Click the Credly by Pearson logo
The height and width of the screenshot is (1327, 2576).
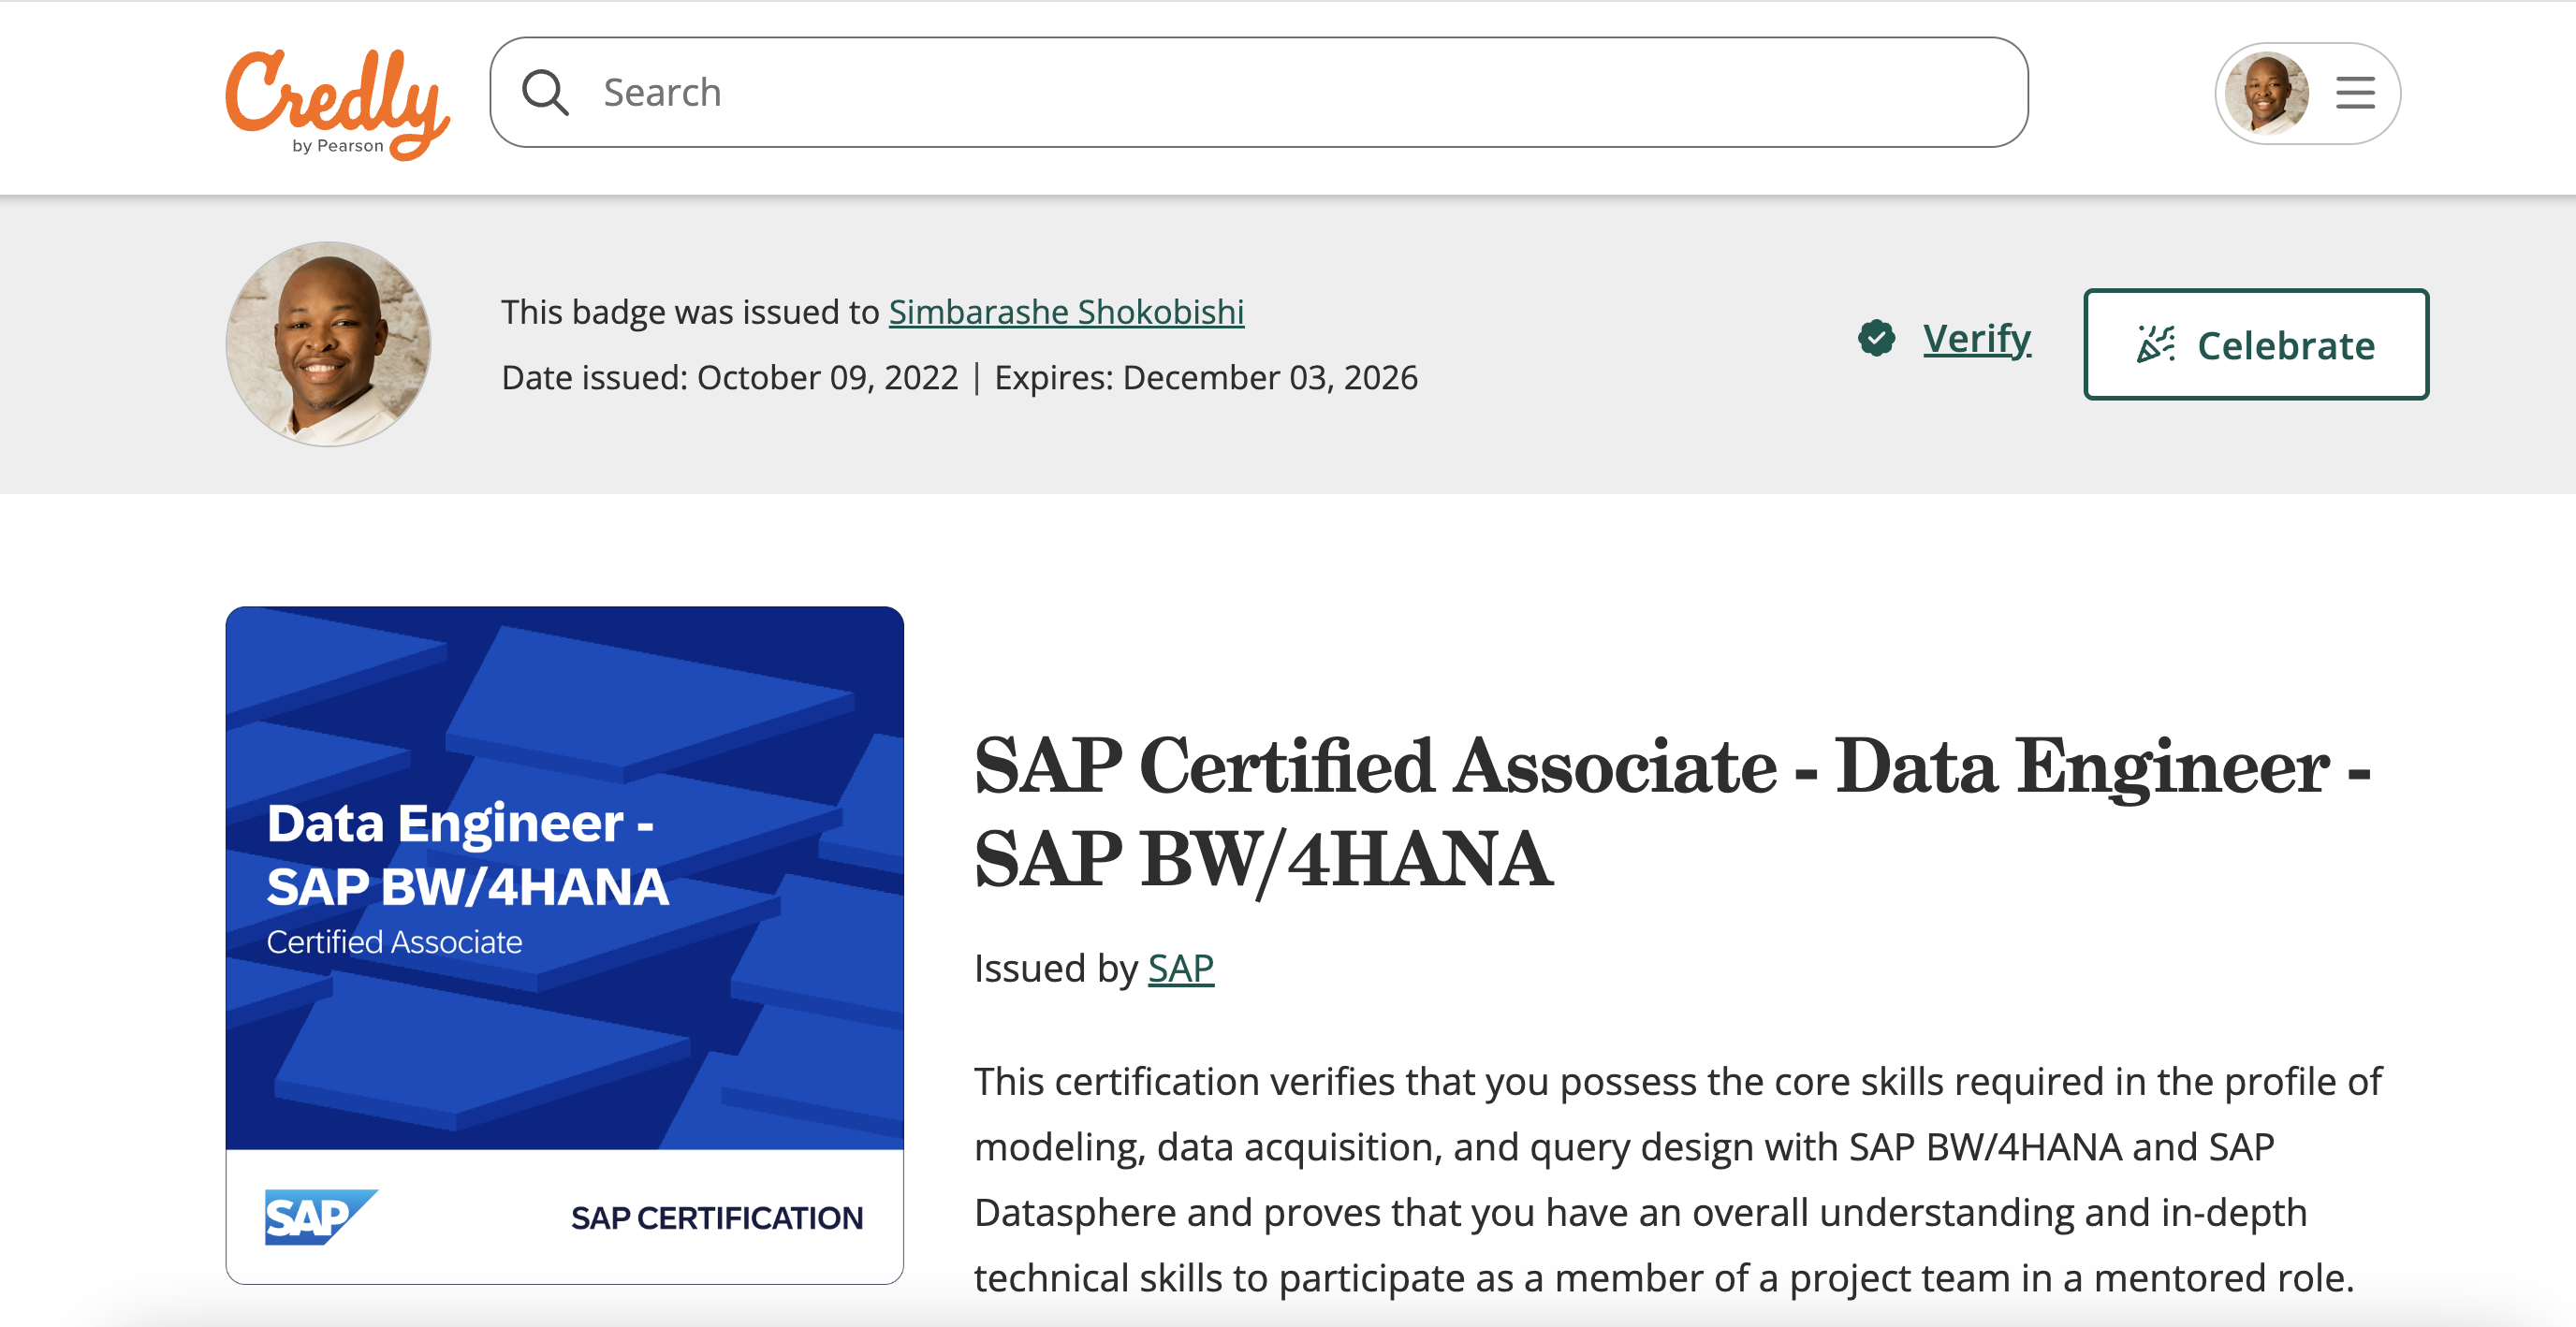click(336, 101)
